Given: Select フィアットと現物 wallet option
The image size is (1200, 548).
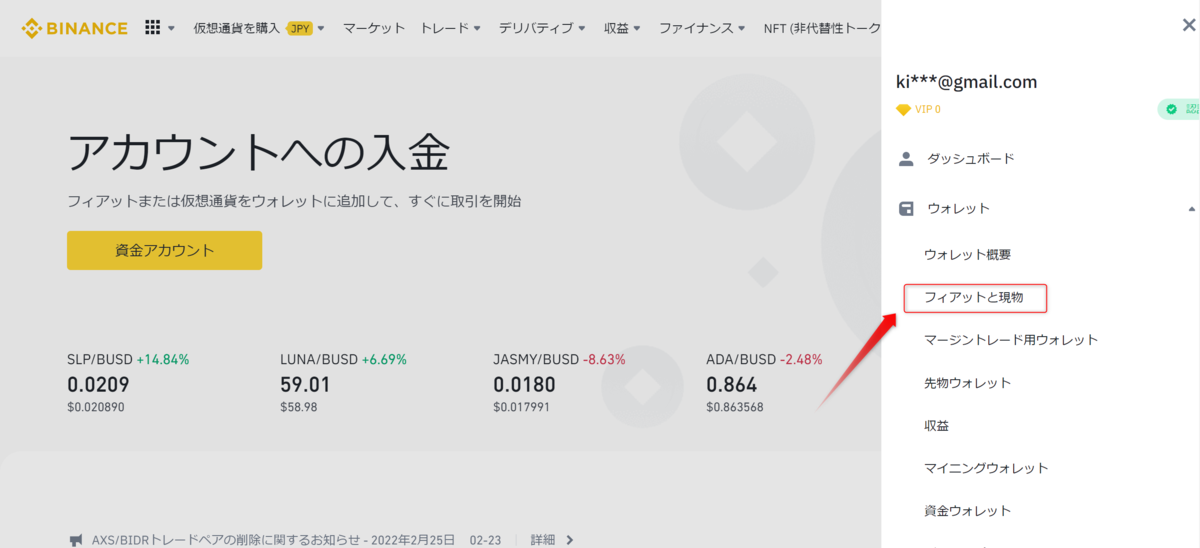Looking at the screenshot, I should click(975, 298).
